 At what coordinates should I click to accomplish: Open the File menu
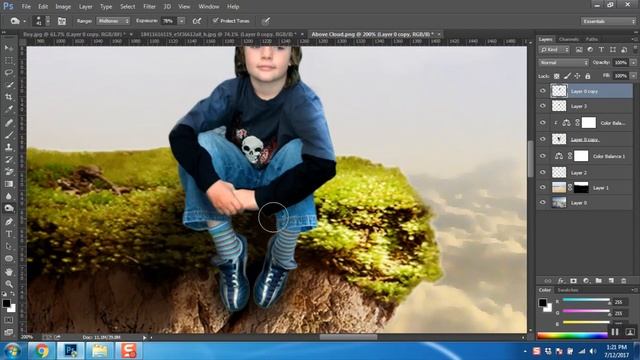tap(26, 7)
